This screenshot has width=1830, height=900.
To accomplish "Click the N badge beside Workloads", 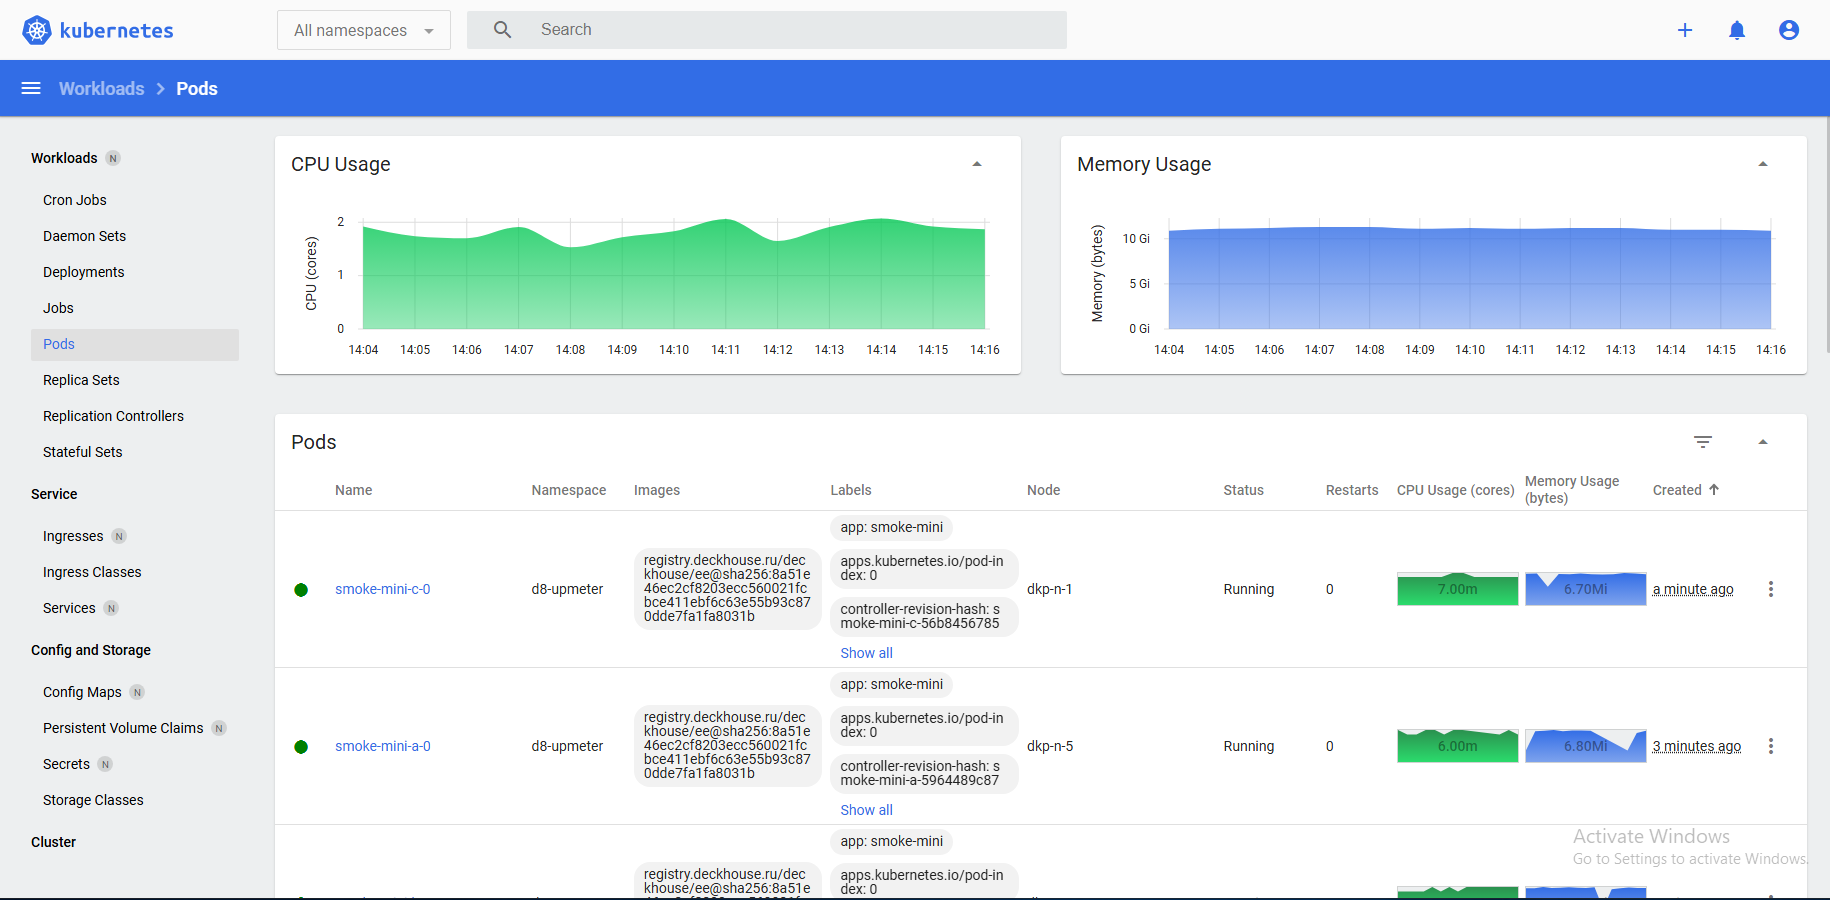I will click(x=113, y=158).
